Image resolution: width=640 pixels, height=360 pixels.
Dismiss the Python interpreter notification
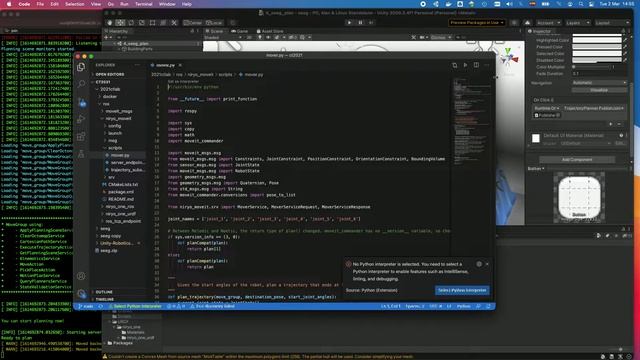[x=487, y=264]
